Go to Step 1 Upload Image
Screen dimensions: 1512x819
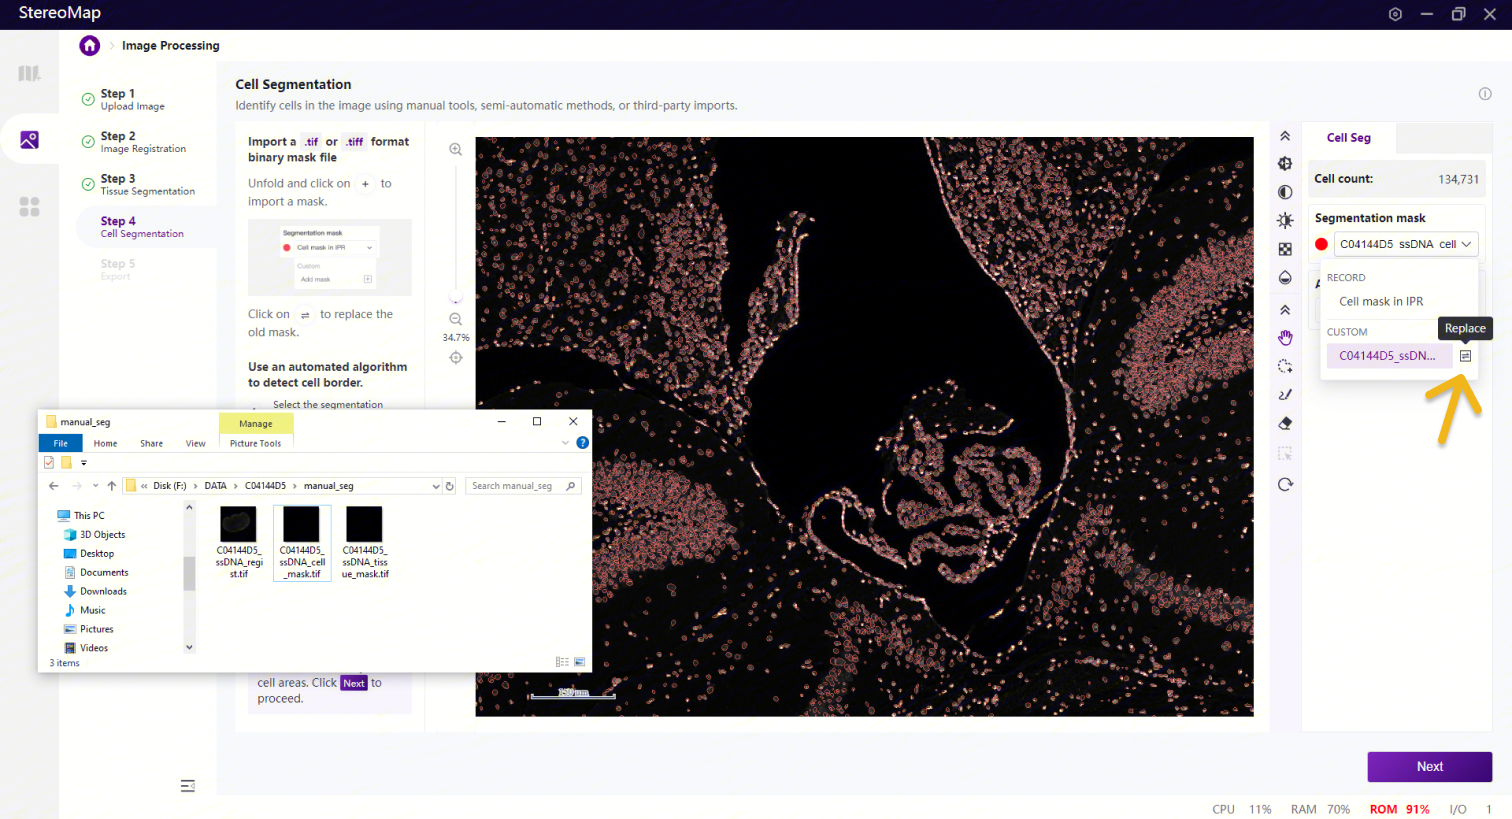pos(132,99)
